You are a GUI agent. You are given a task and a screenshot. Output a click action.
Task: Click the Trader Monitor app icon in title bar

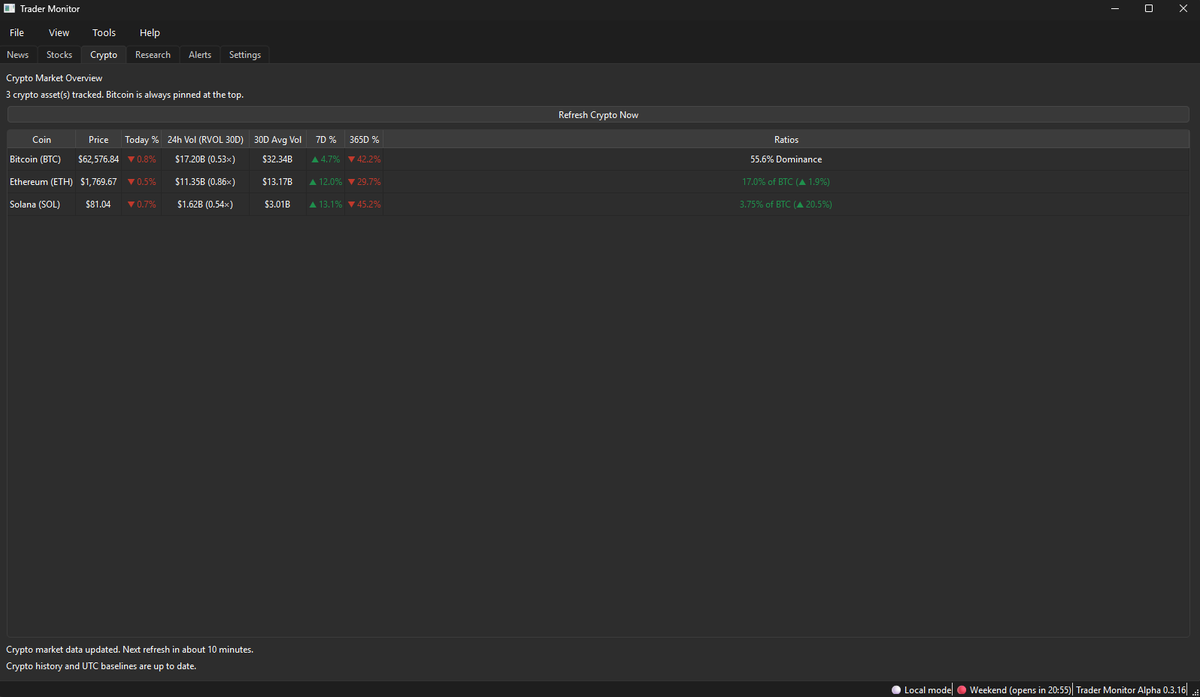[x=9, y=8]
